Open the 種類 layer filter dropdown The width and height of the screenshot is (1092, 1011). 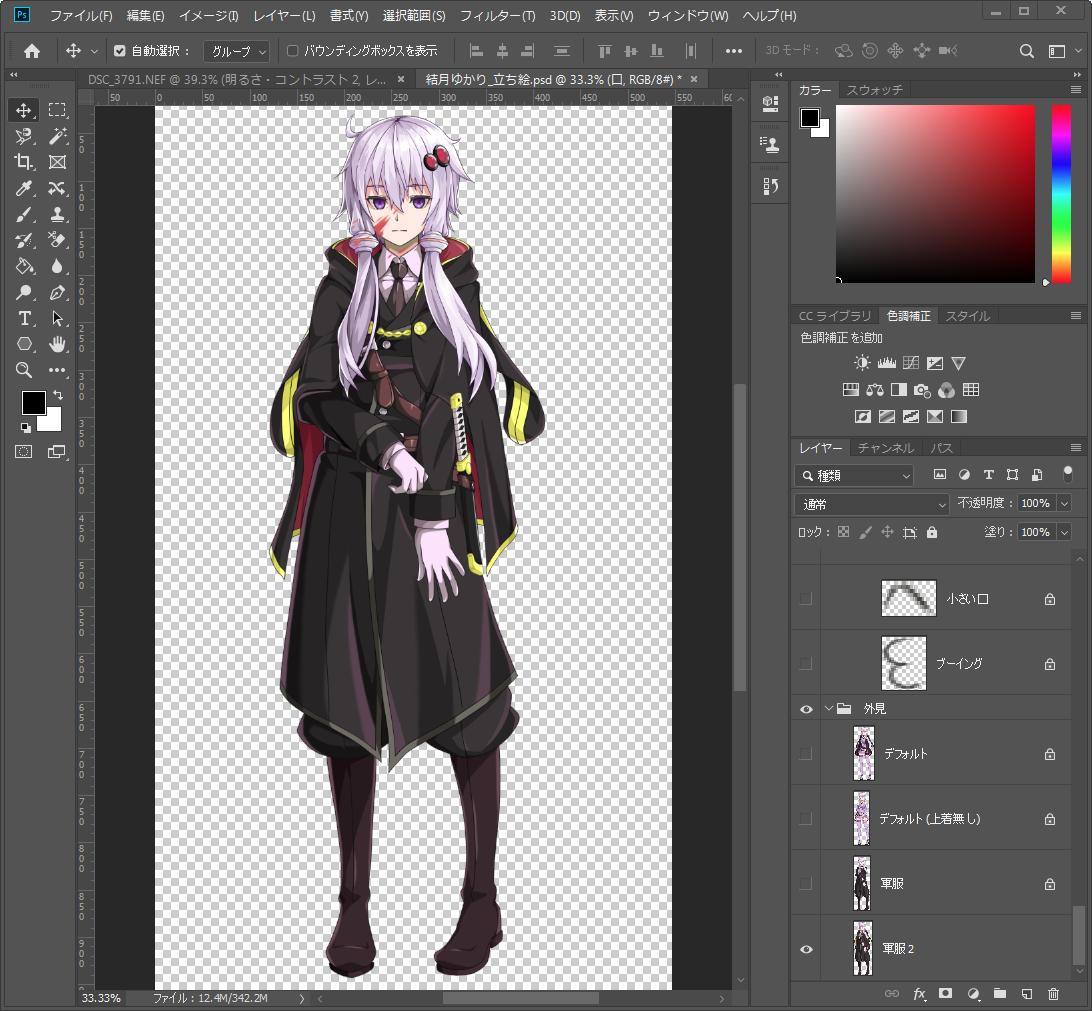pyautogui.click(x=854, y=476)
